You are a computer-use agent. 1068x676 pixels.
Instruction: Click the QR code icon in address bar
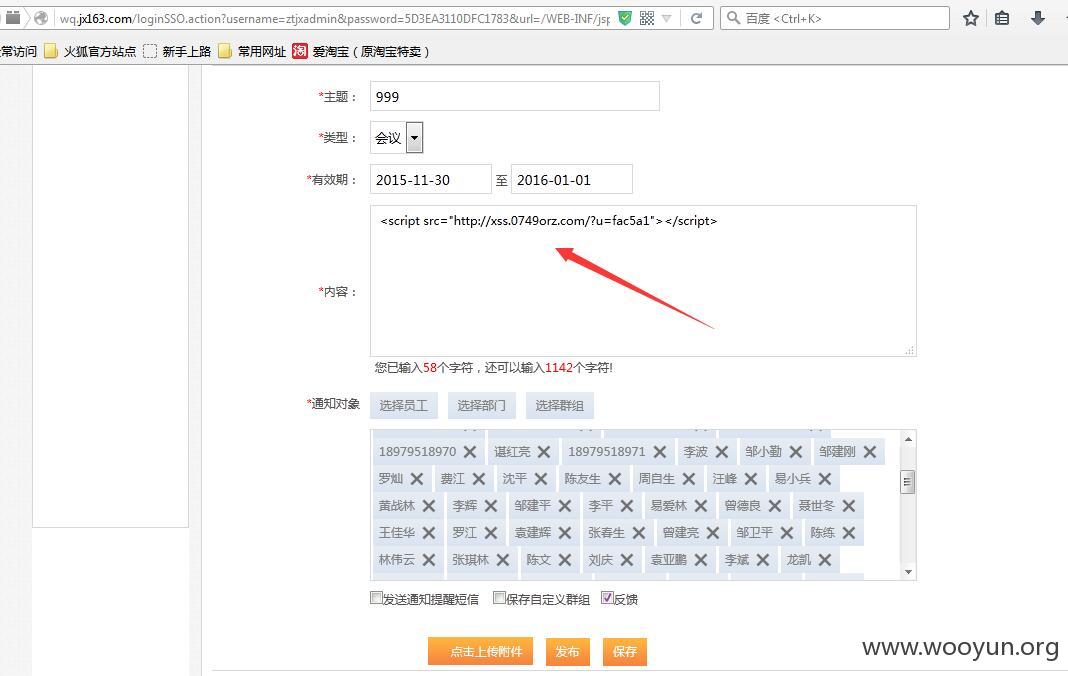[x=646, y=18]
